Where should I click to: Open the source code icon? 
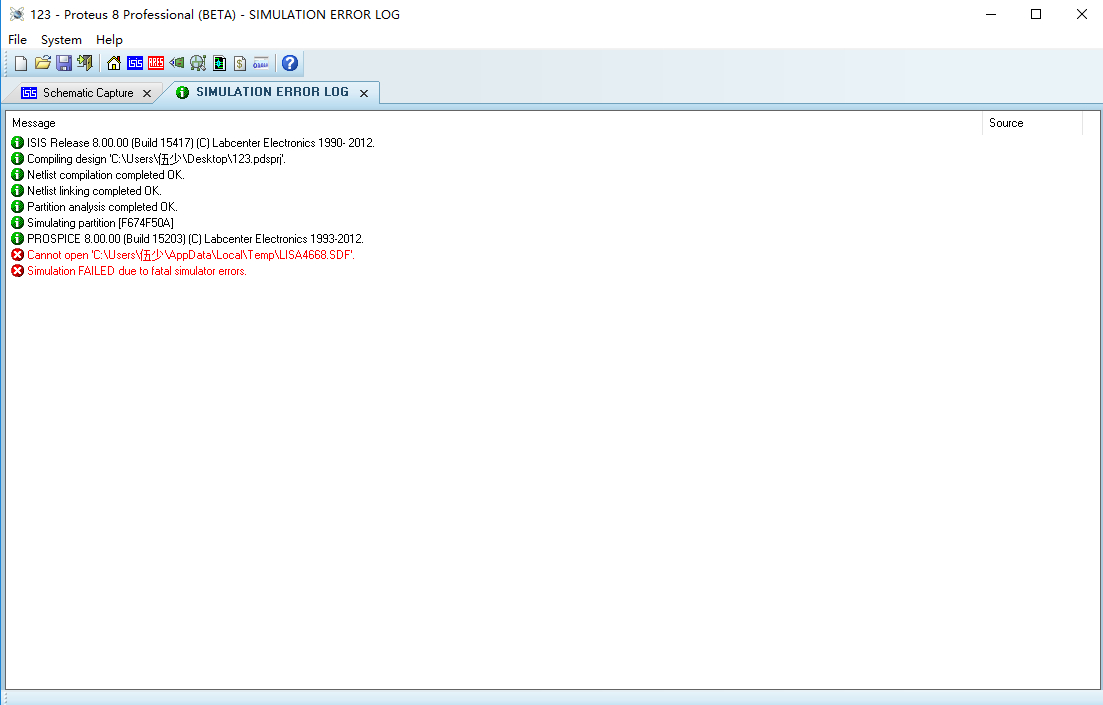(x=261, y=63)
